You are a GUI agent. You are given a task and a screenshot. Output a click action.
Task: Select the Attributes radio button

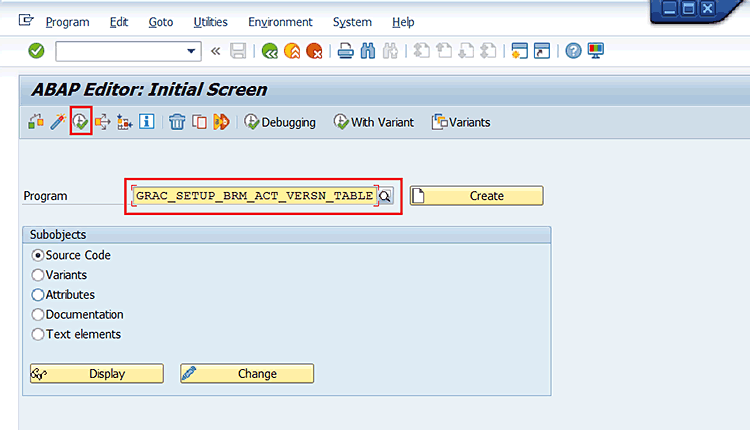pos(38,295)
